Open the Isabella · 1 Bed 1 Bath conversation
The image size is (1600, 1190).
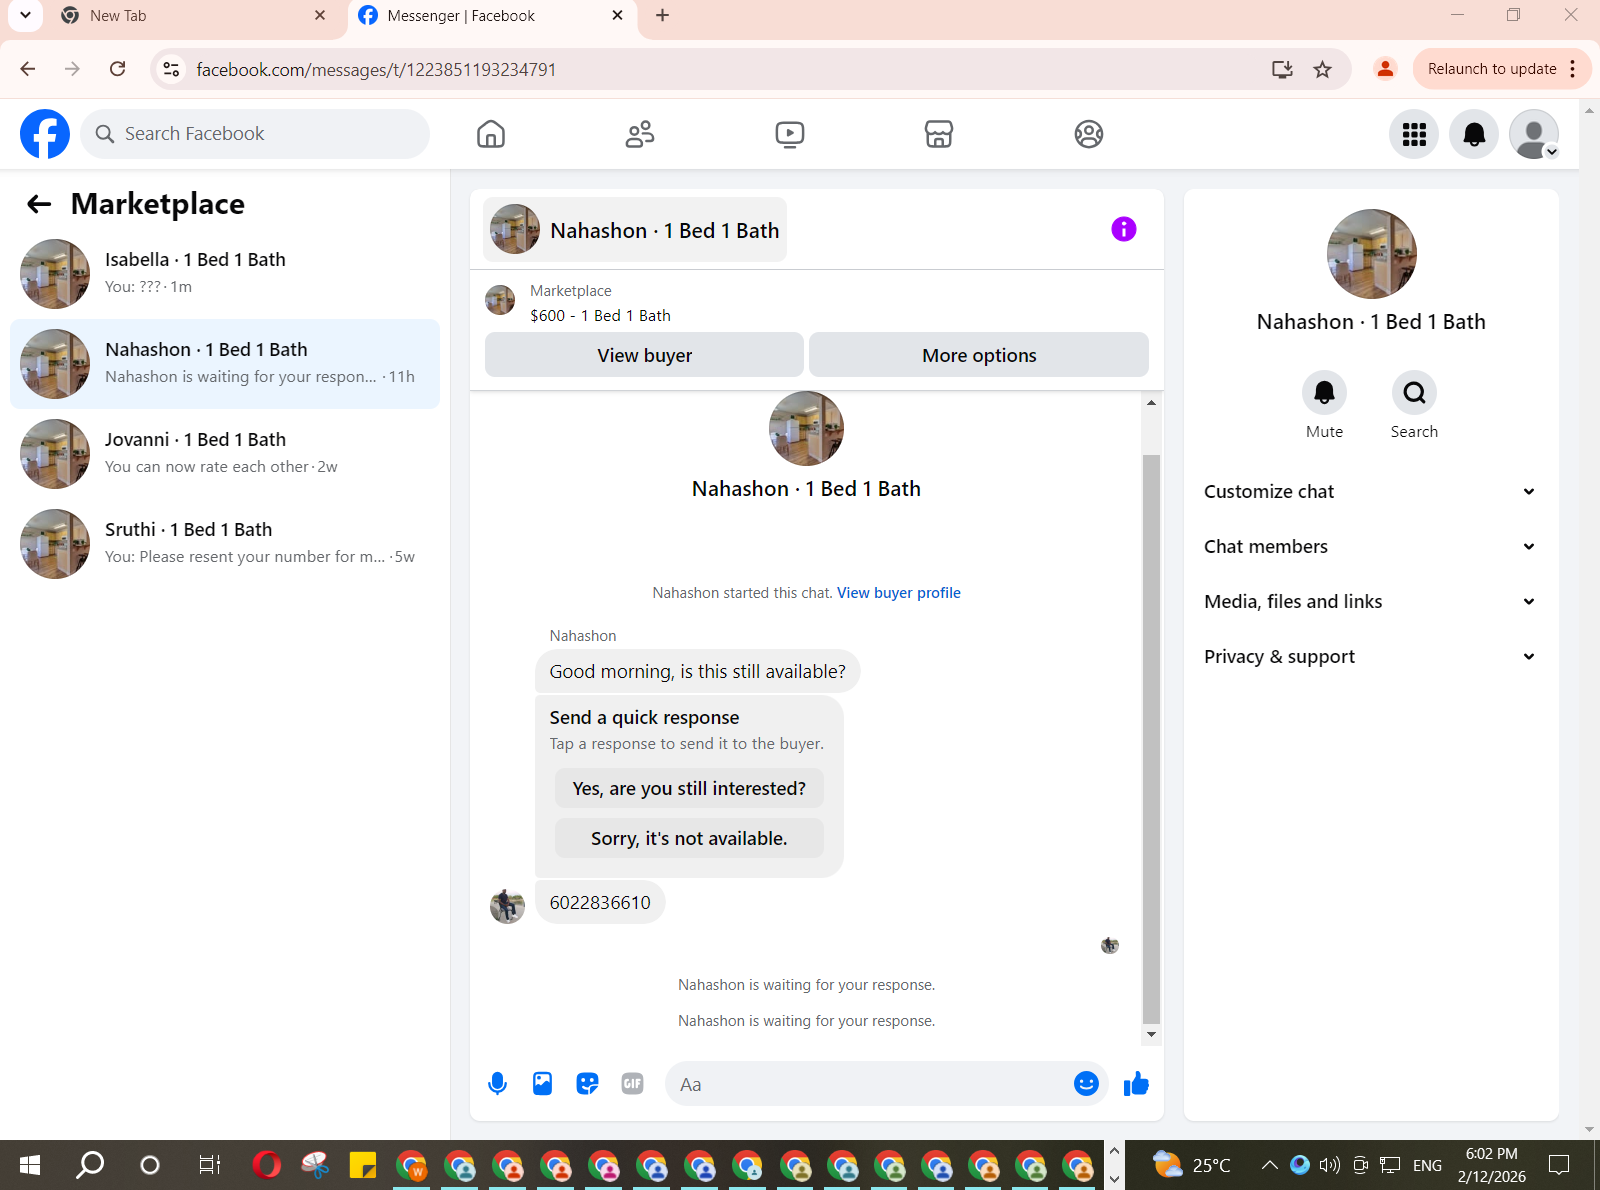point(225,273)
